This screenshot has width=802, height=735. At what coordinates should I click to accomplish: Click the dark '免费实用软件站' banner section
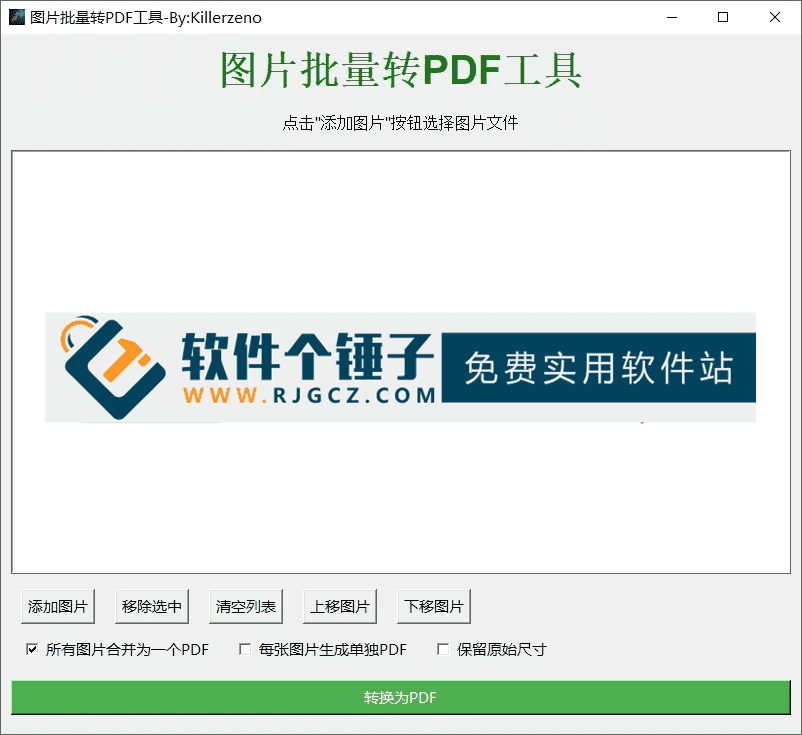(598, 368)
